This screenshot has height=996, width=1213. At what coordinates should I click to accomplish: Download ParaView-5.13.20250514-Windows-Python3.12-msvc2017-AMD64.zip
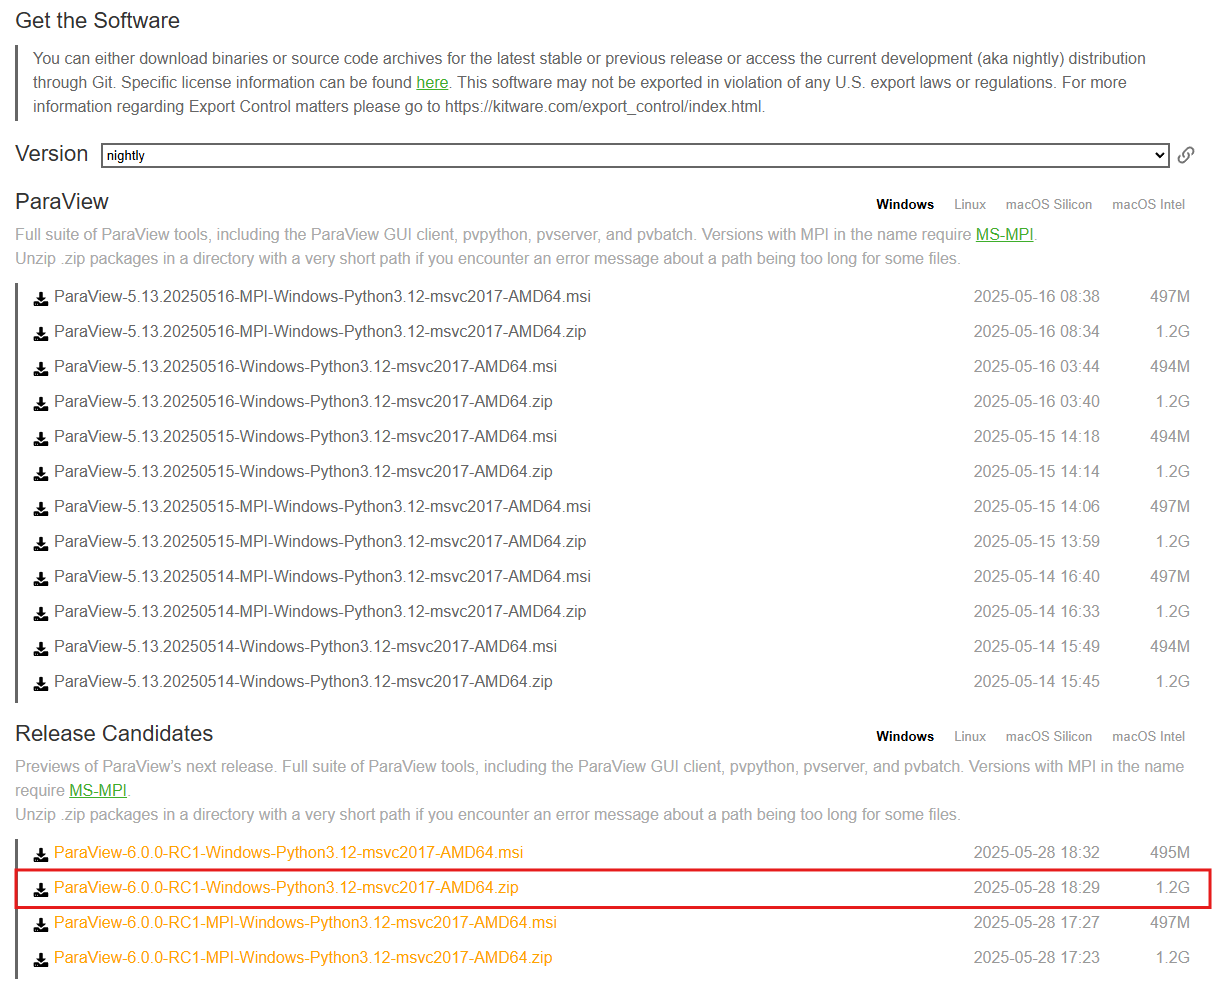pyautogui.click(x=303, y=681)
